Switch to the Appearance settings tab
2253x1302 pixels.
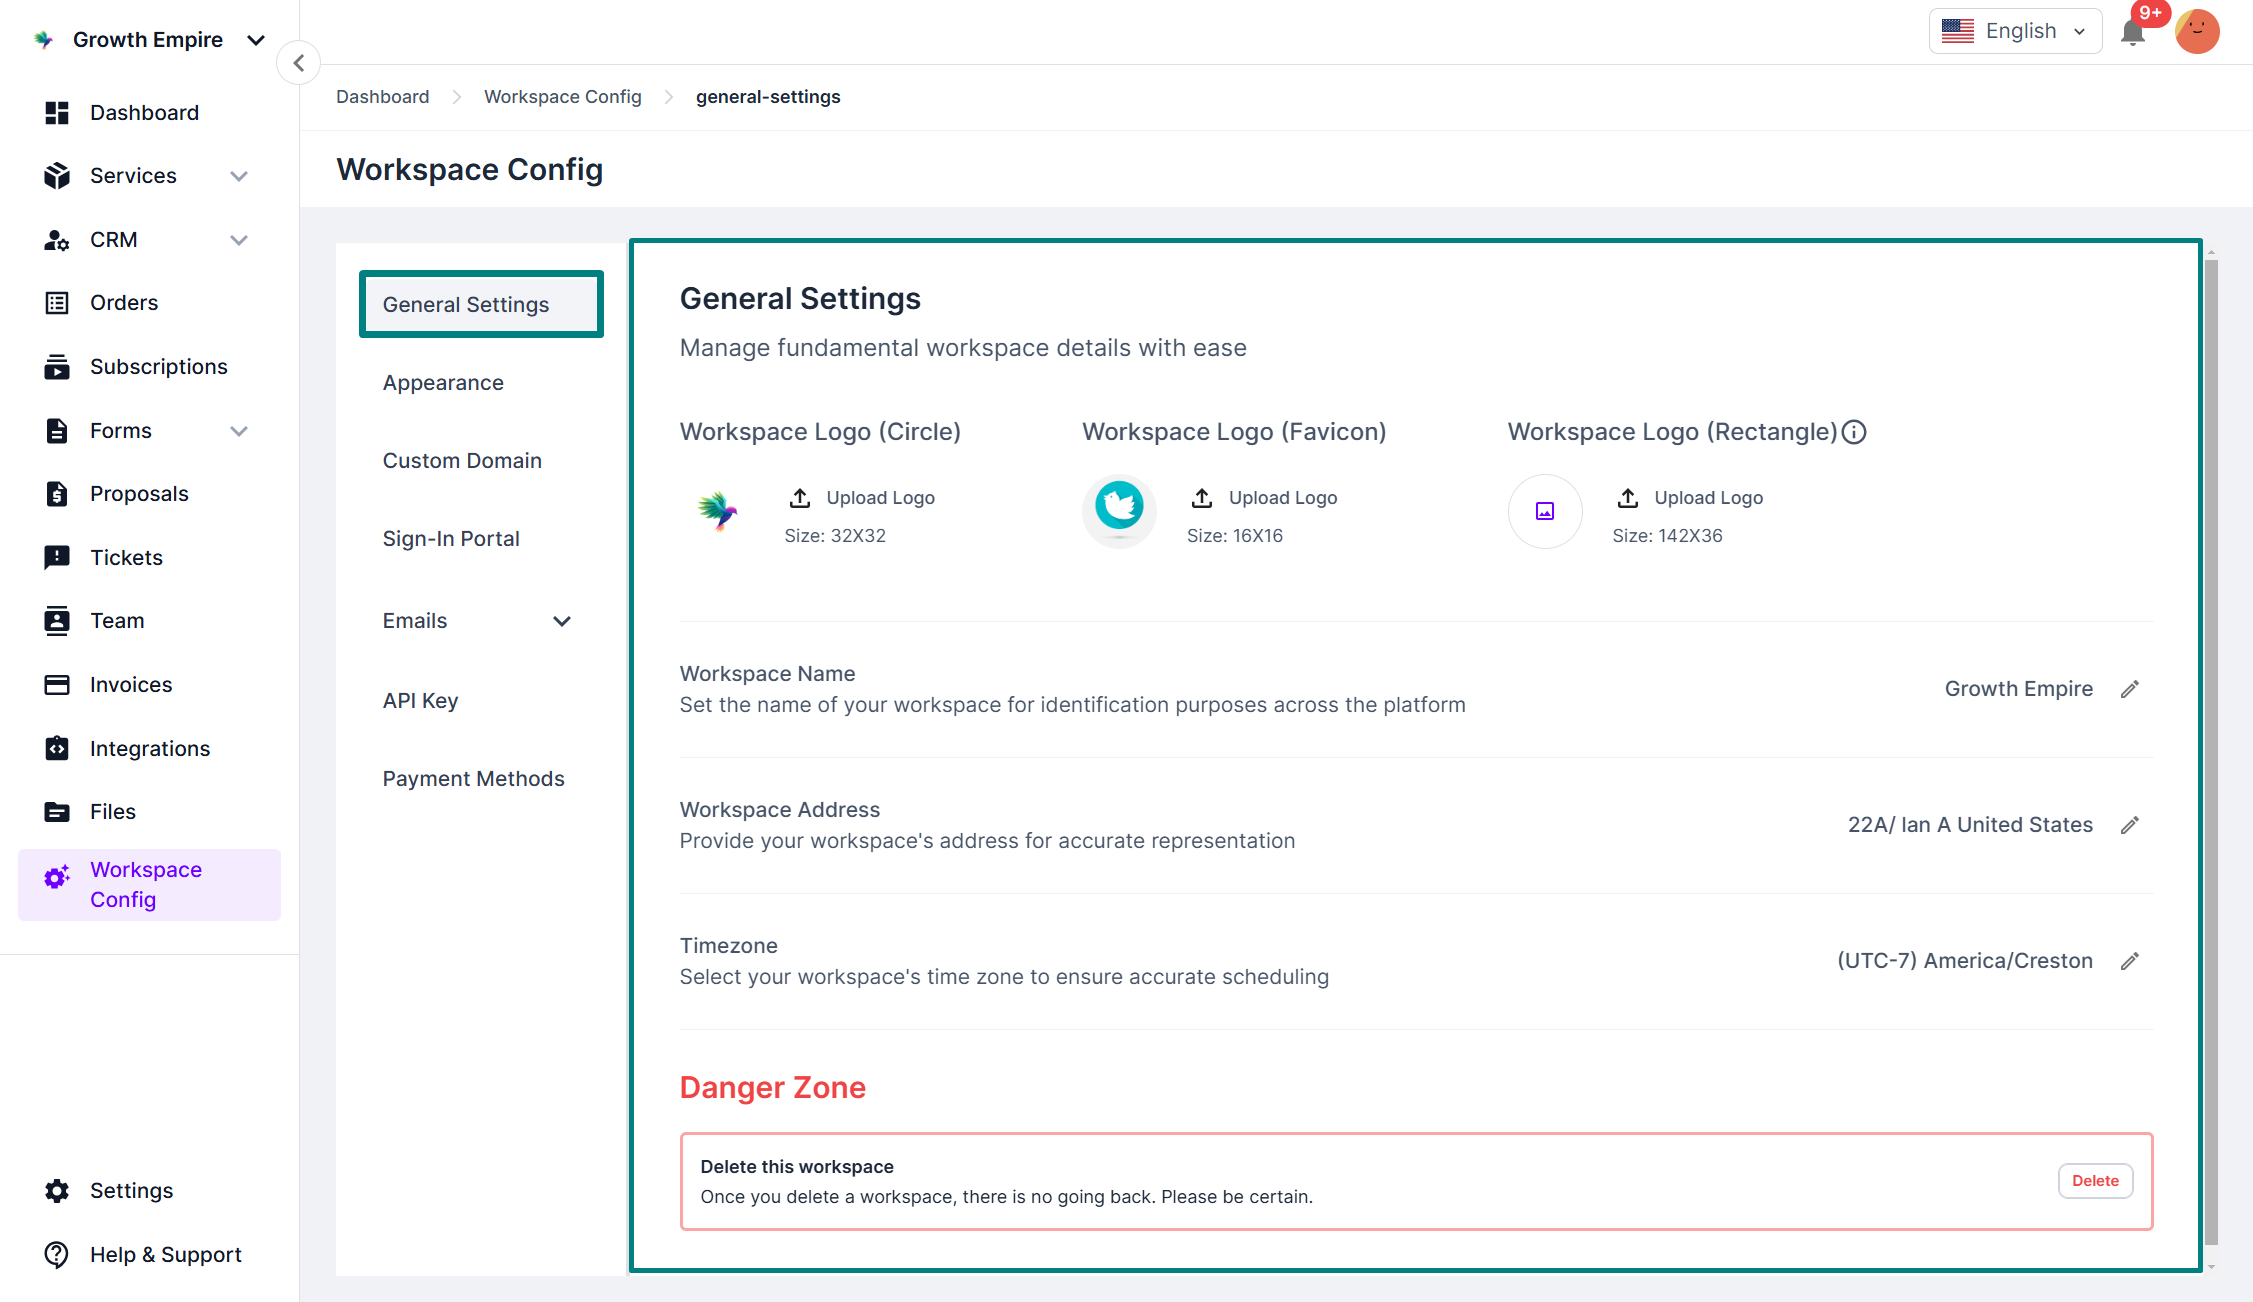(443, 383)
